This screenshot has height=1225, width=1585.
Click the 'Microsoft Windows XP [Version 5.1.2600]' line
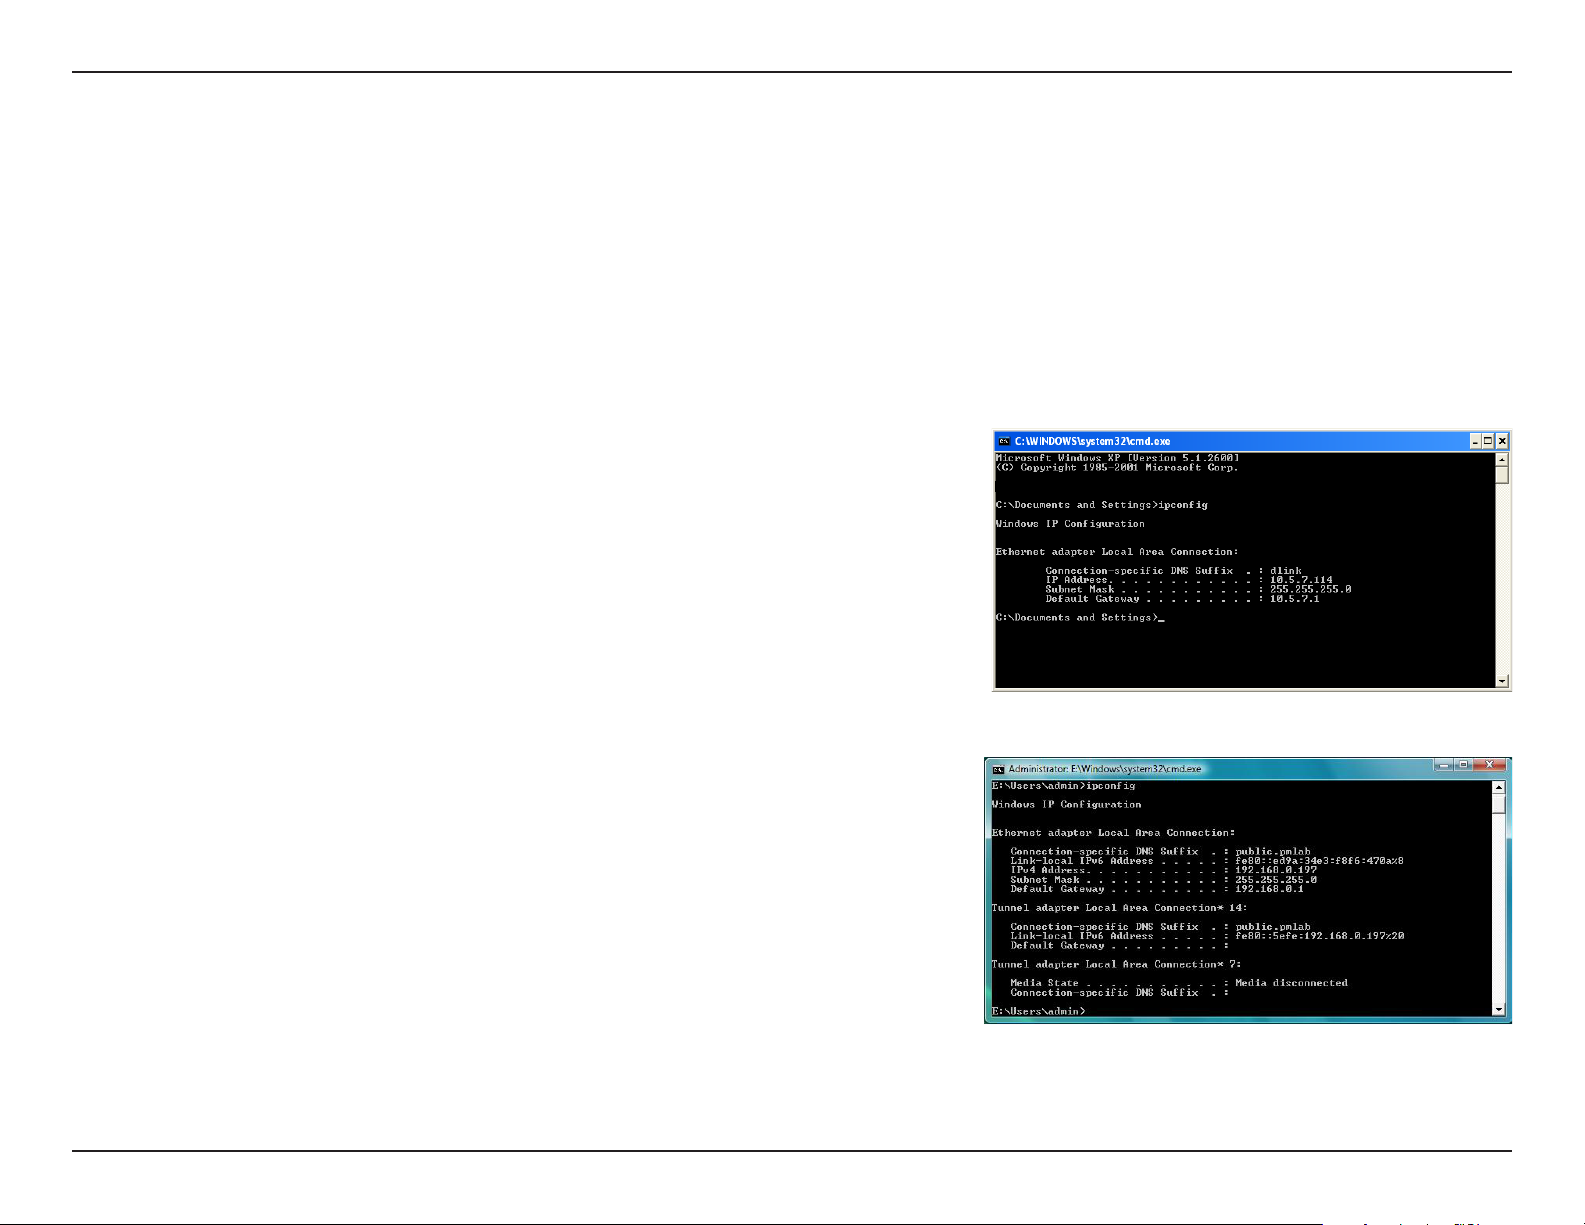coord(1117,458)
